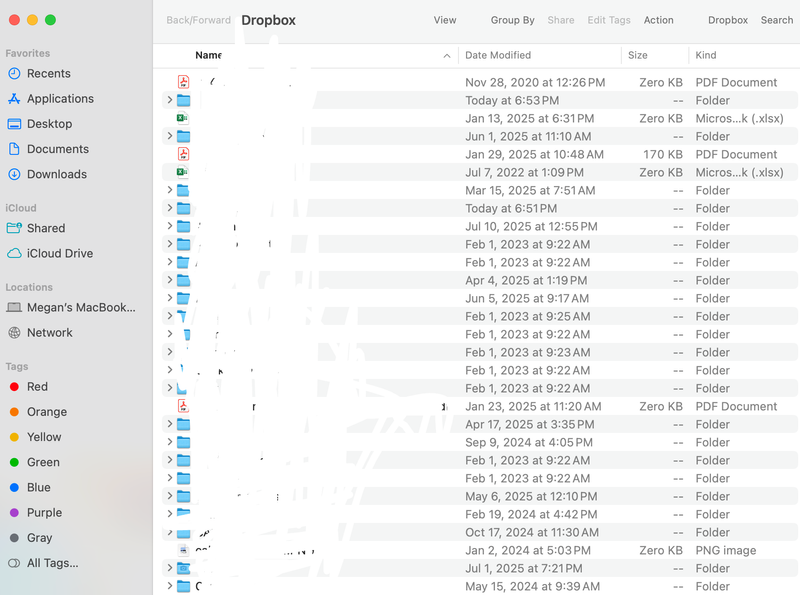Click folder icon modified Apr 17, 2025
800x595 pixels.
coord(183,424)
